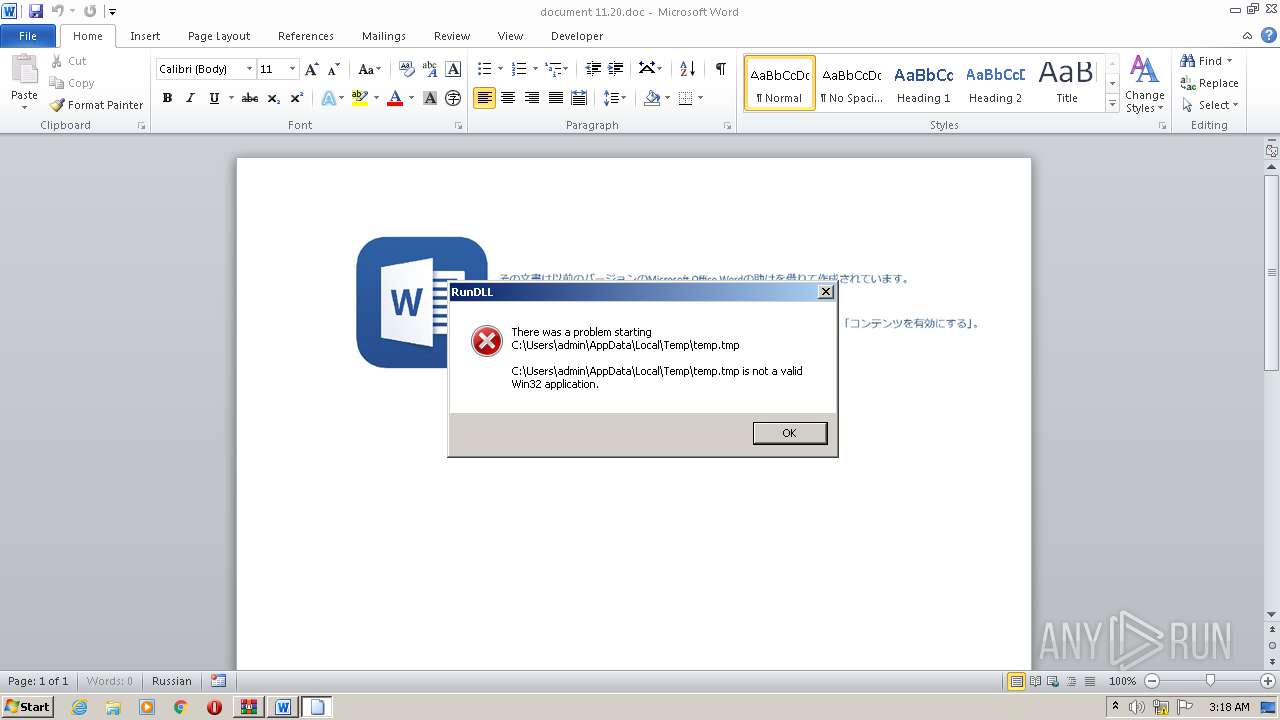Open Change Styles dropdown
Viewport: 1280px width, 720px height.
tap(1144, 84)
